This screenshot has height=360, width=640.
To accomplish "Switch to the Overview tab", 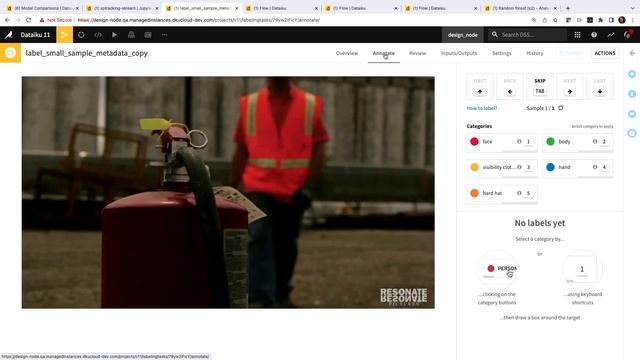I will tap(347, 53).
